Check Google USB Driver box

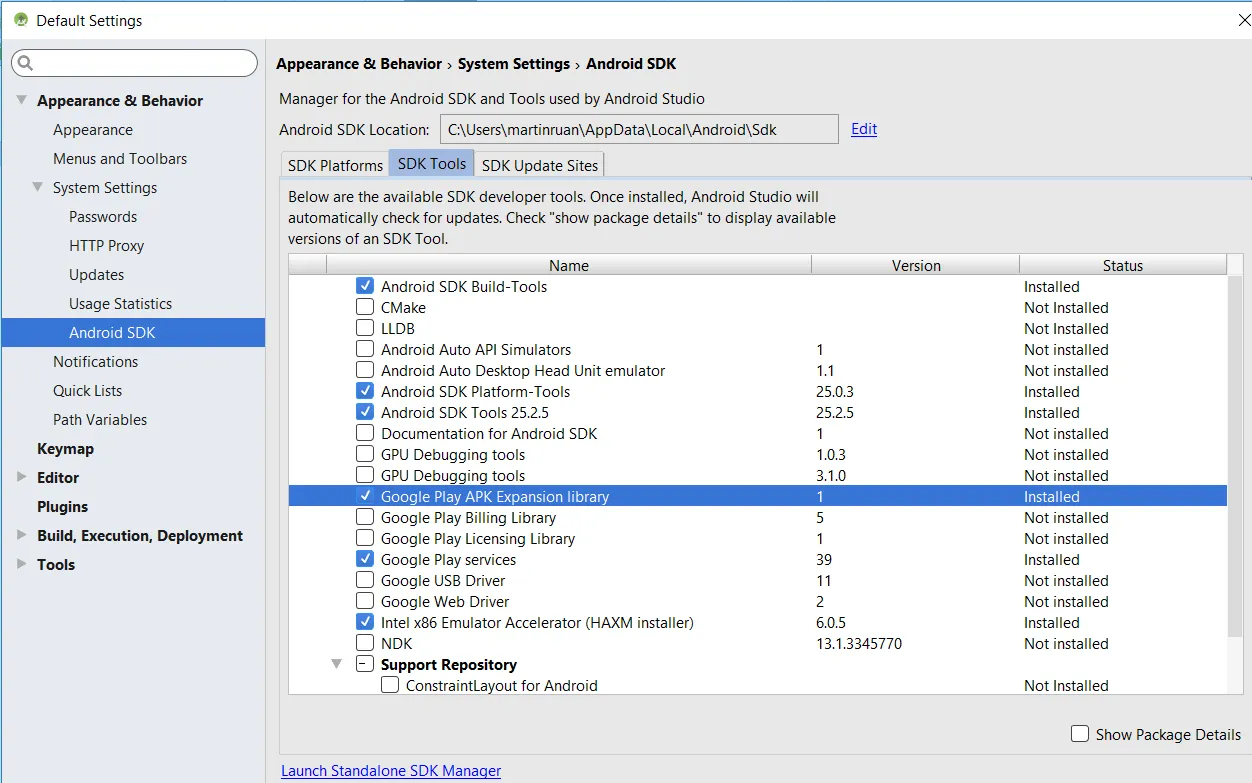(365, 581)
